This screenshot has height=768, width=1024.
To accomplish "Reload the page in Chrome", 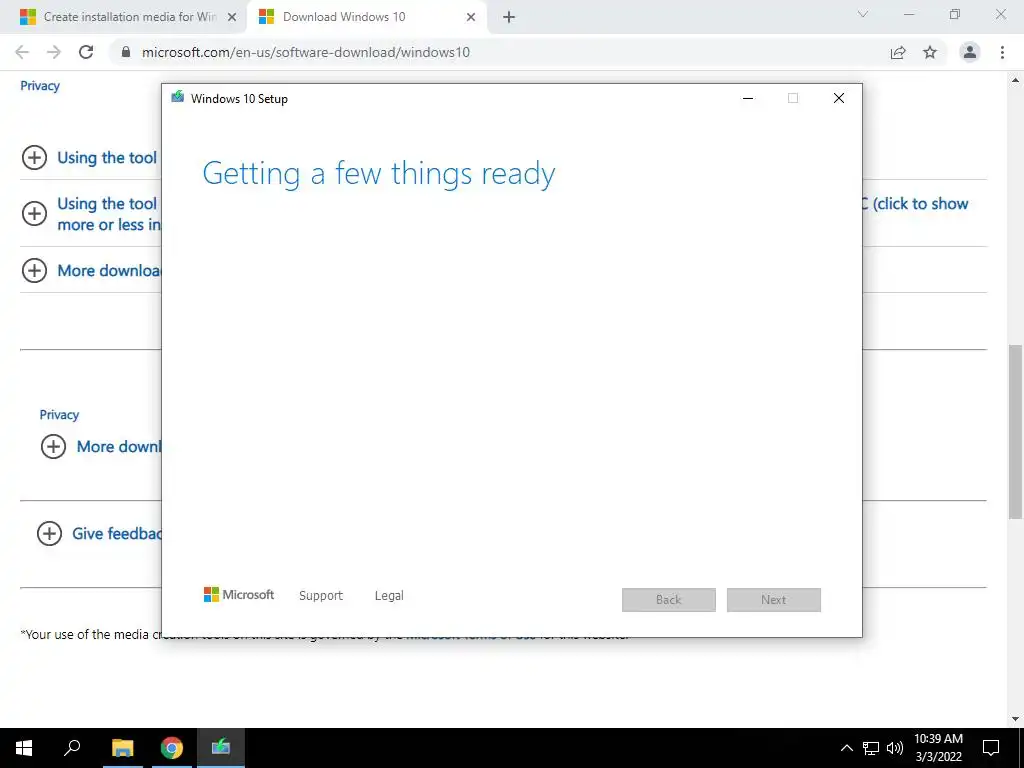I will pos(86,52).
